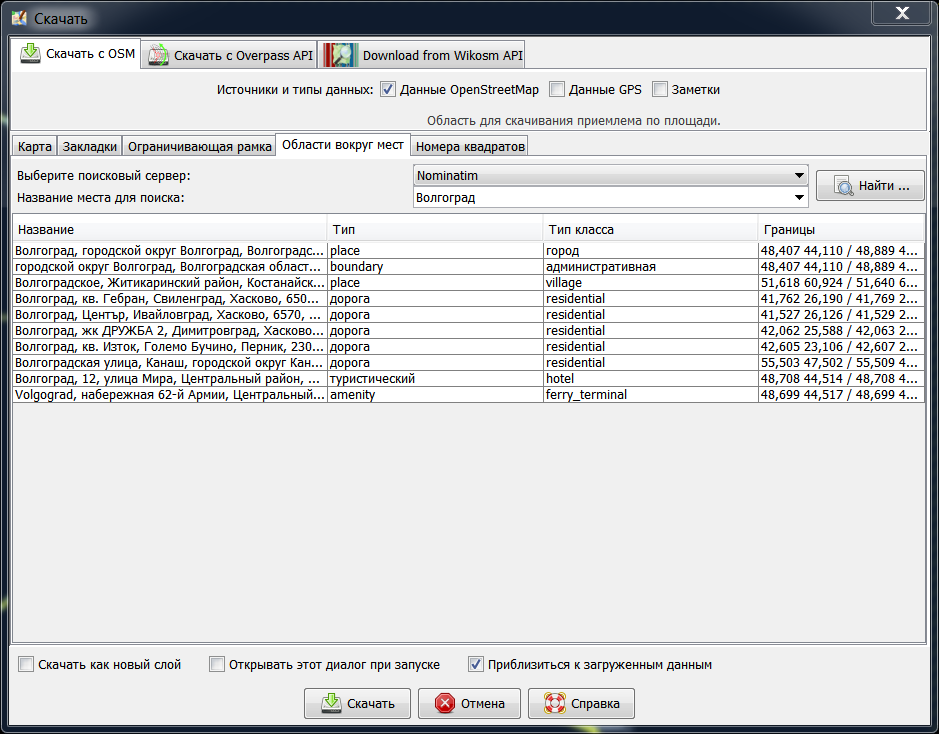Click the red cross icon on the Отмена button
The height and width of the screenshot is (734, 939).
pos(445,704)
